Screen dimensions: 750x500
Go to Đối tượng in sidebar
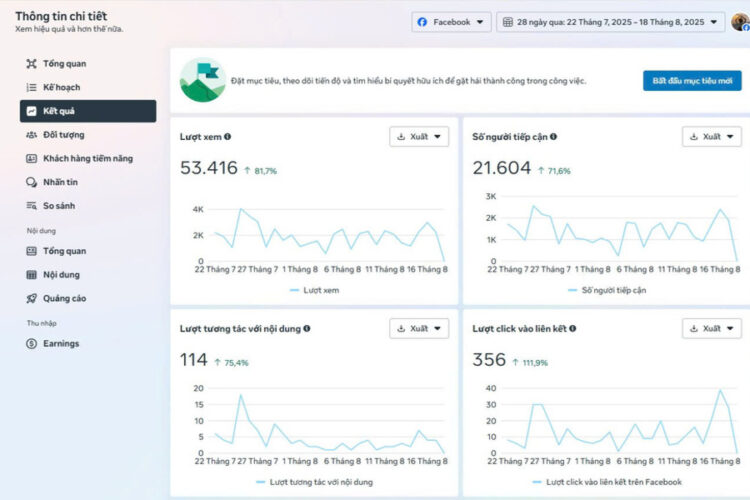click(63, 135)
